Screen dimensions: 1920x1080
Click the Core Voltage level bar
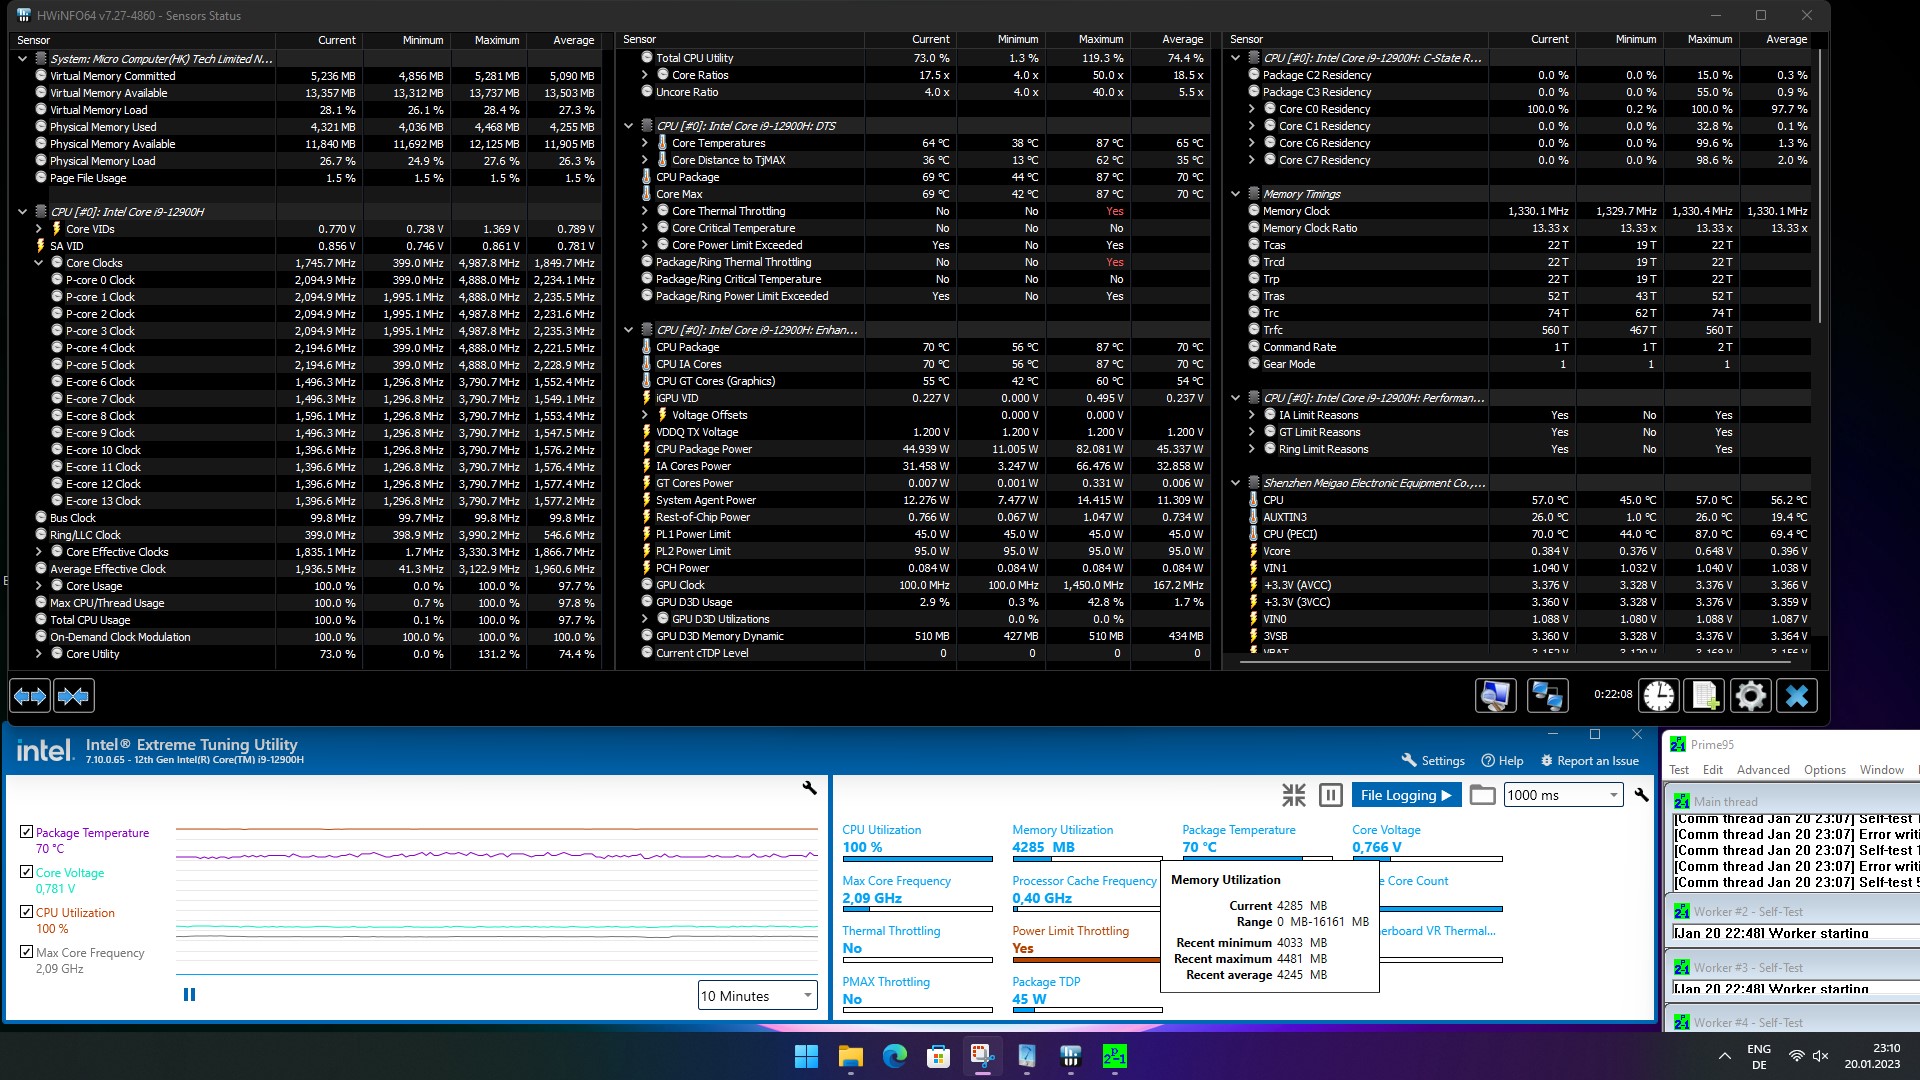[1427, 859]
